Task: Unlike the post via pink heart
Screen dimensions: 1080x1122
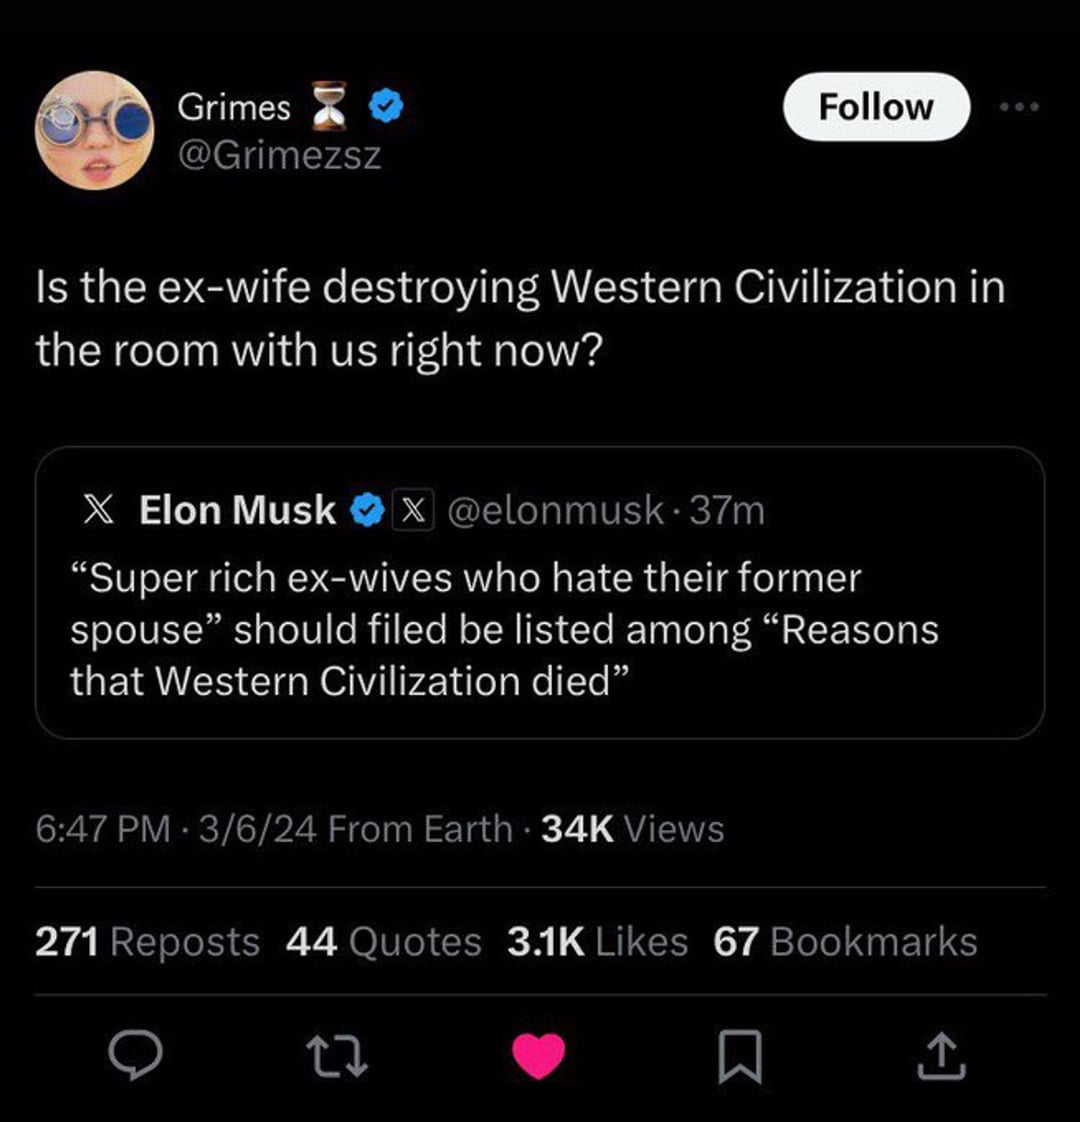Action: click(539, 1057)
